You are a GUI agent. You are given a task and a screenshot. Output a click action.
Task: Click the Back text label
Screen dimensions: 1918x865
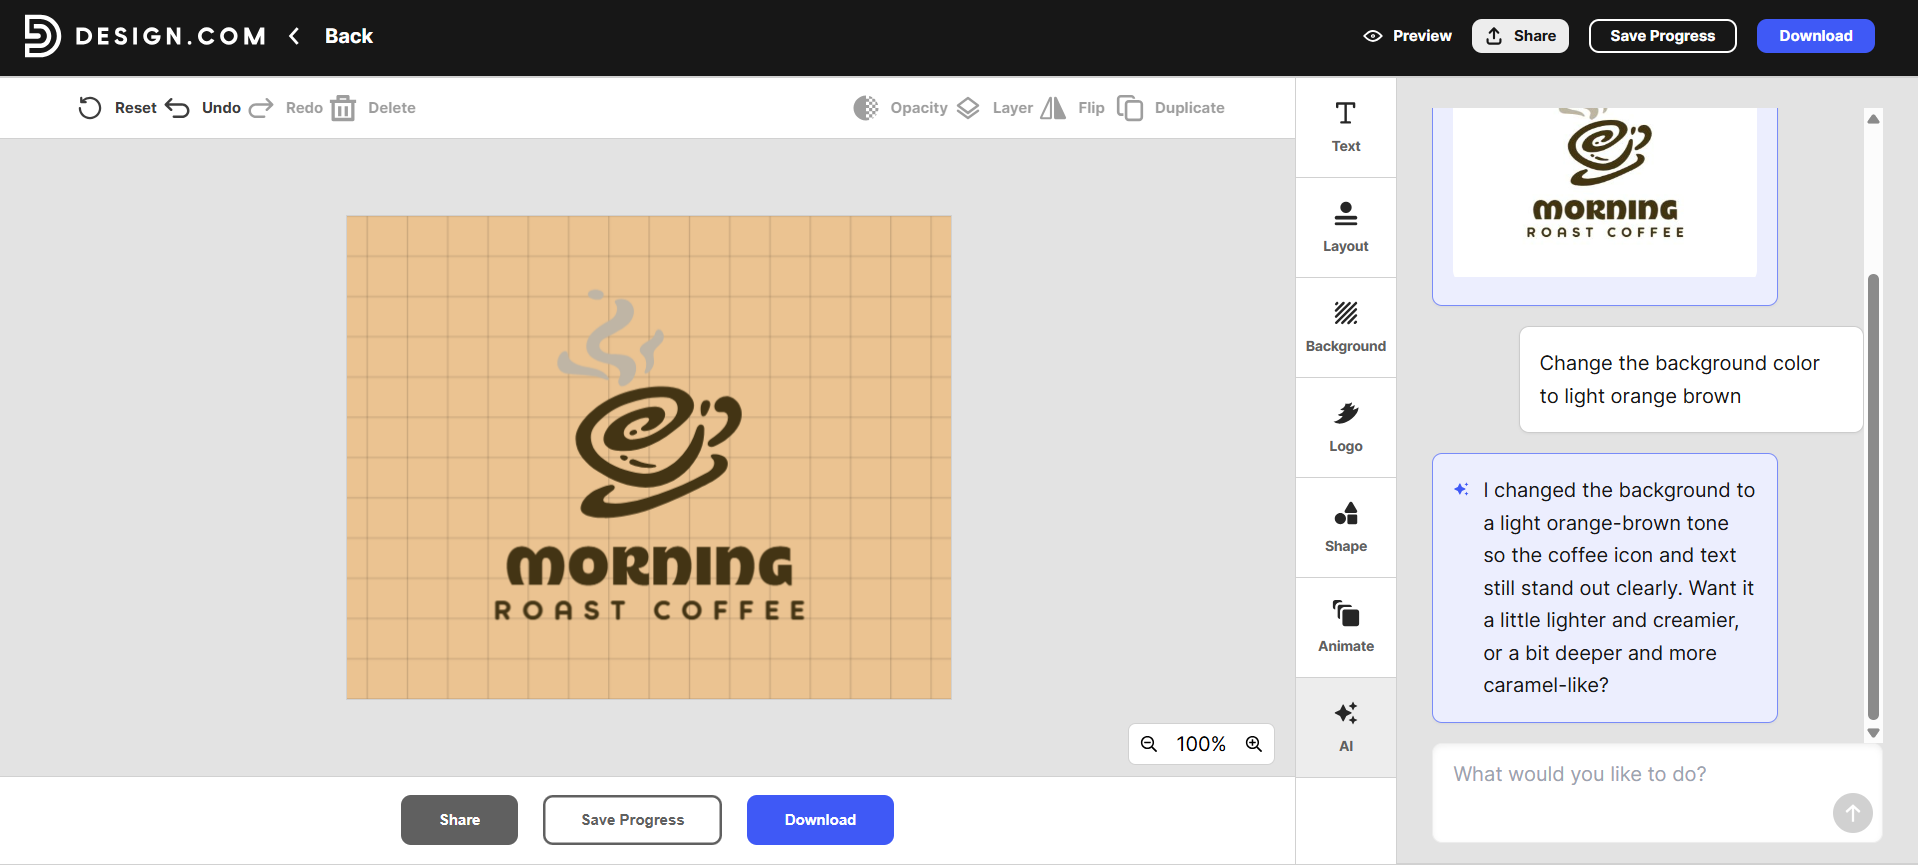click(349, 36)
